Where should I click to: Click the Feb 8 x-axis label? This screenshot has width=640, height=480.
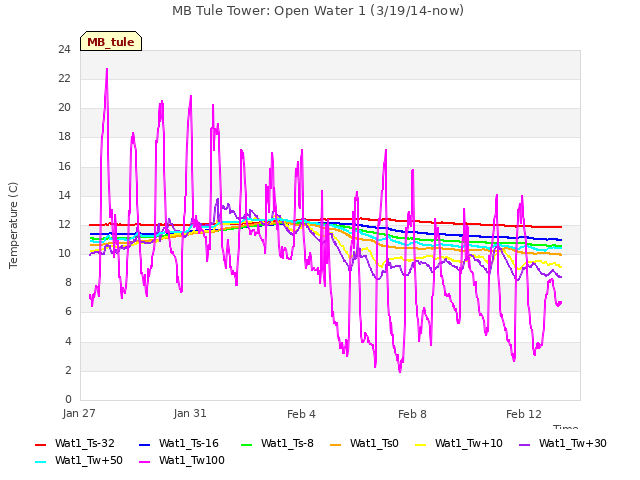[412, 414]
